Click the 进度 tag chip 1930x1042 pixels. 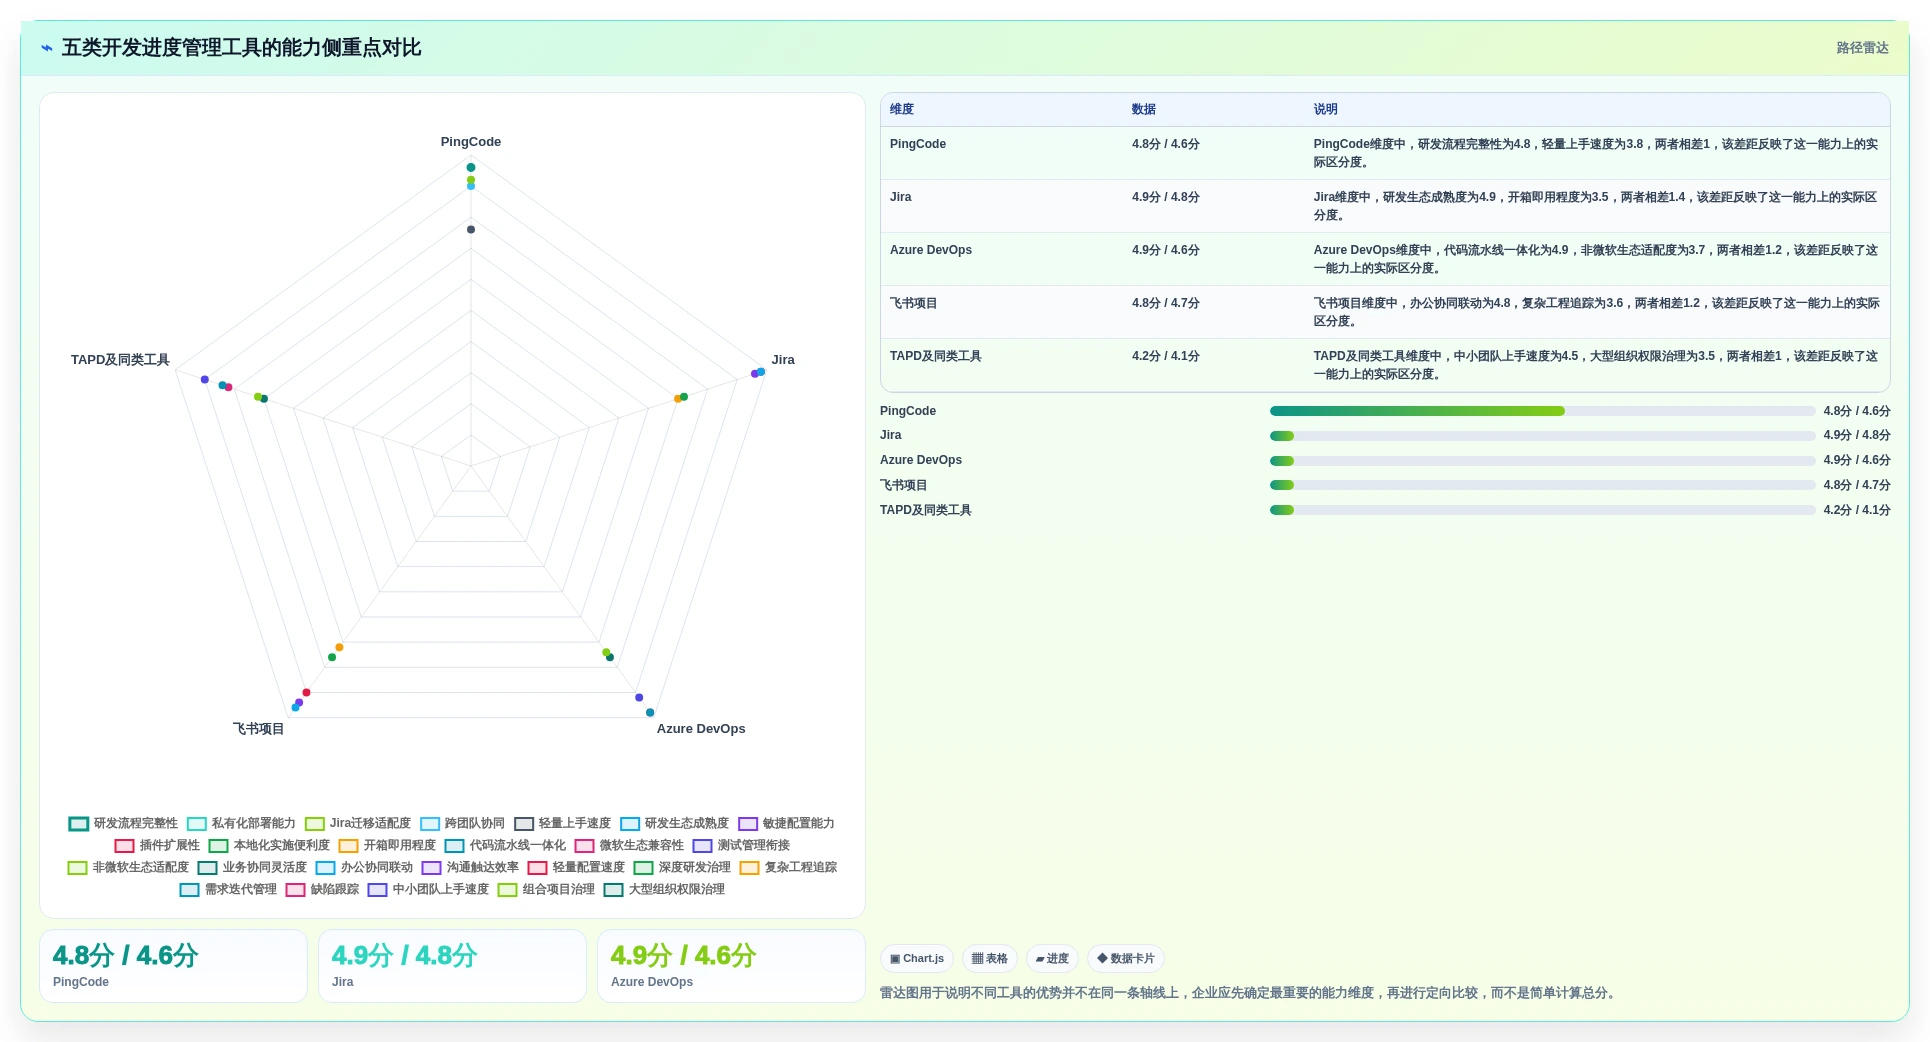coord(1052,958)
